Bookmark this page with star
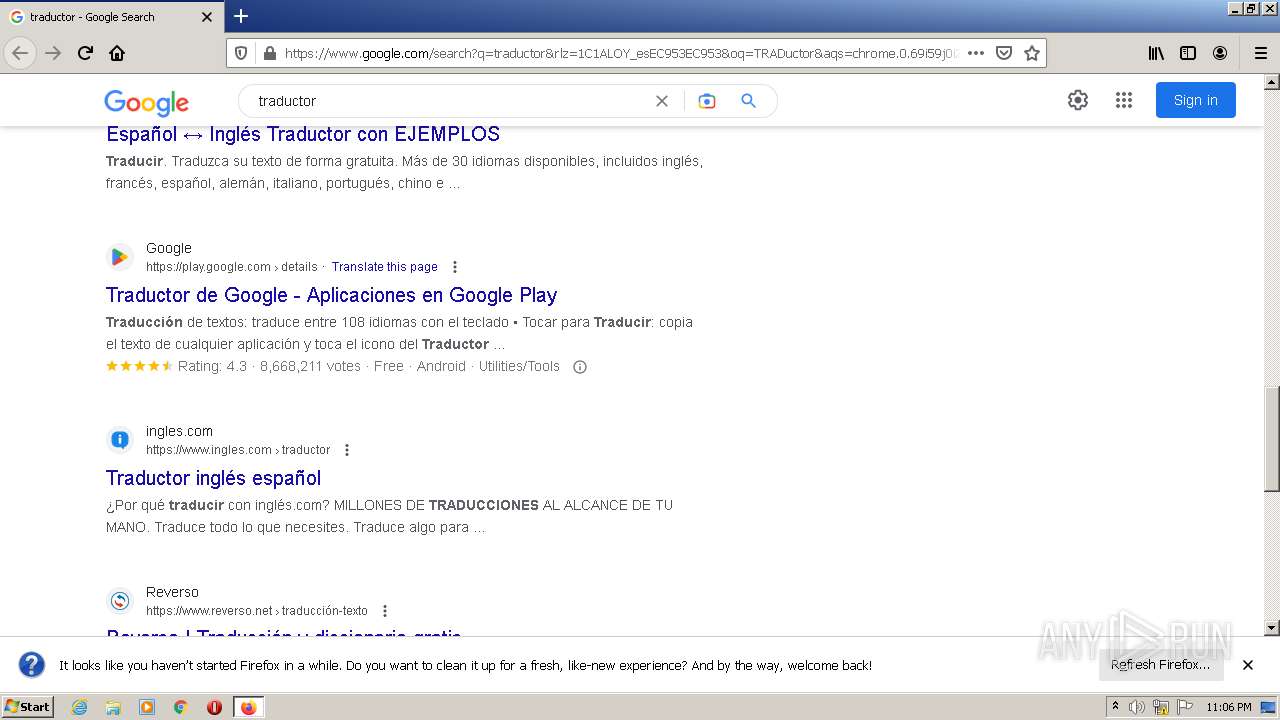The image size is (1280, 720). 1032,53
